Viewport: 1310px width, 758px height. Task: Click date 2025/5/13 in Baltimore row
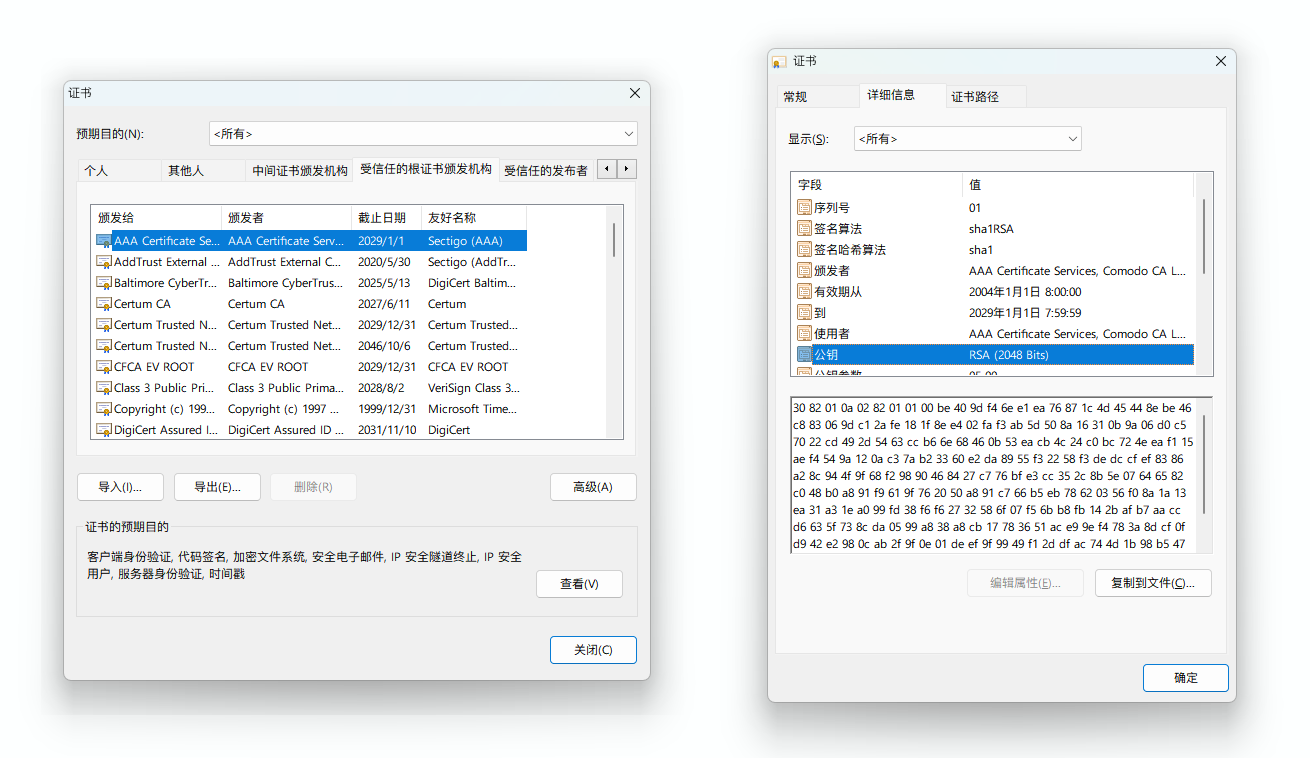point(384,283)
